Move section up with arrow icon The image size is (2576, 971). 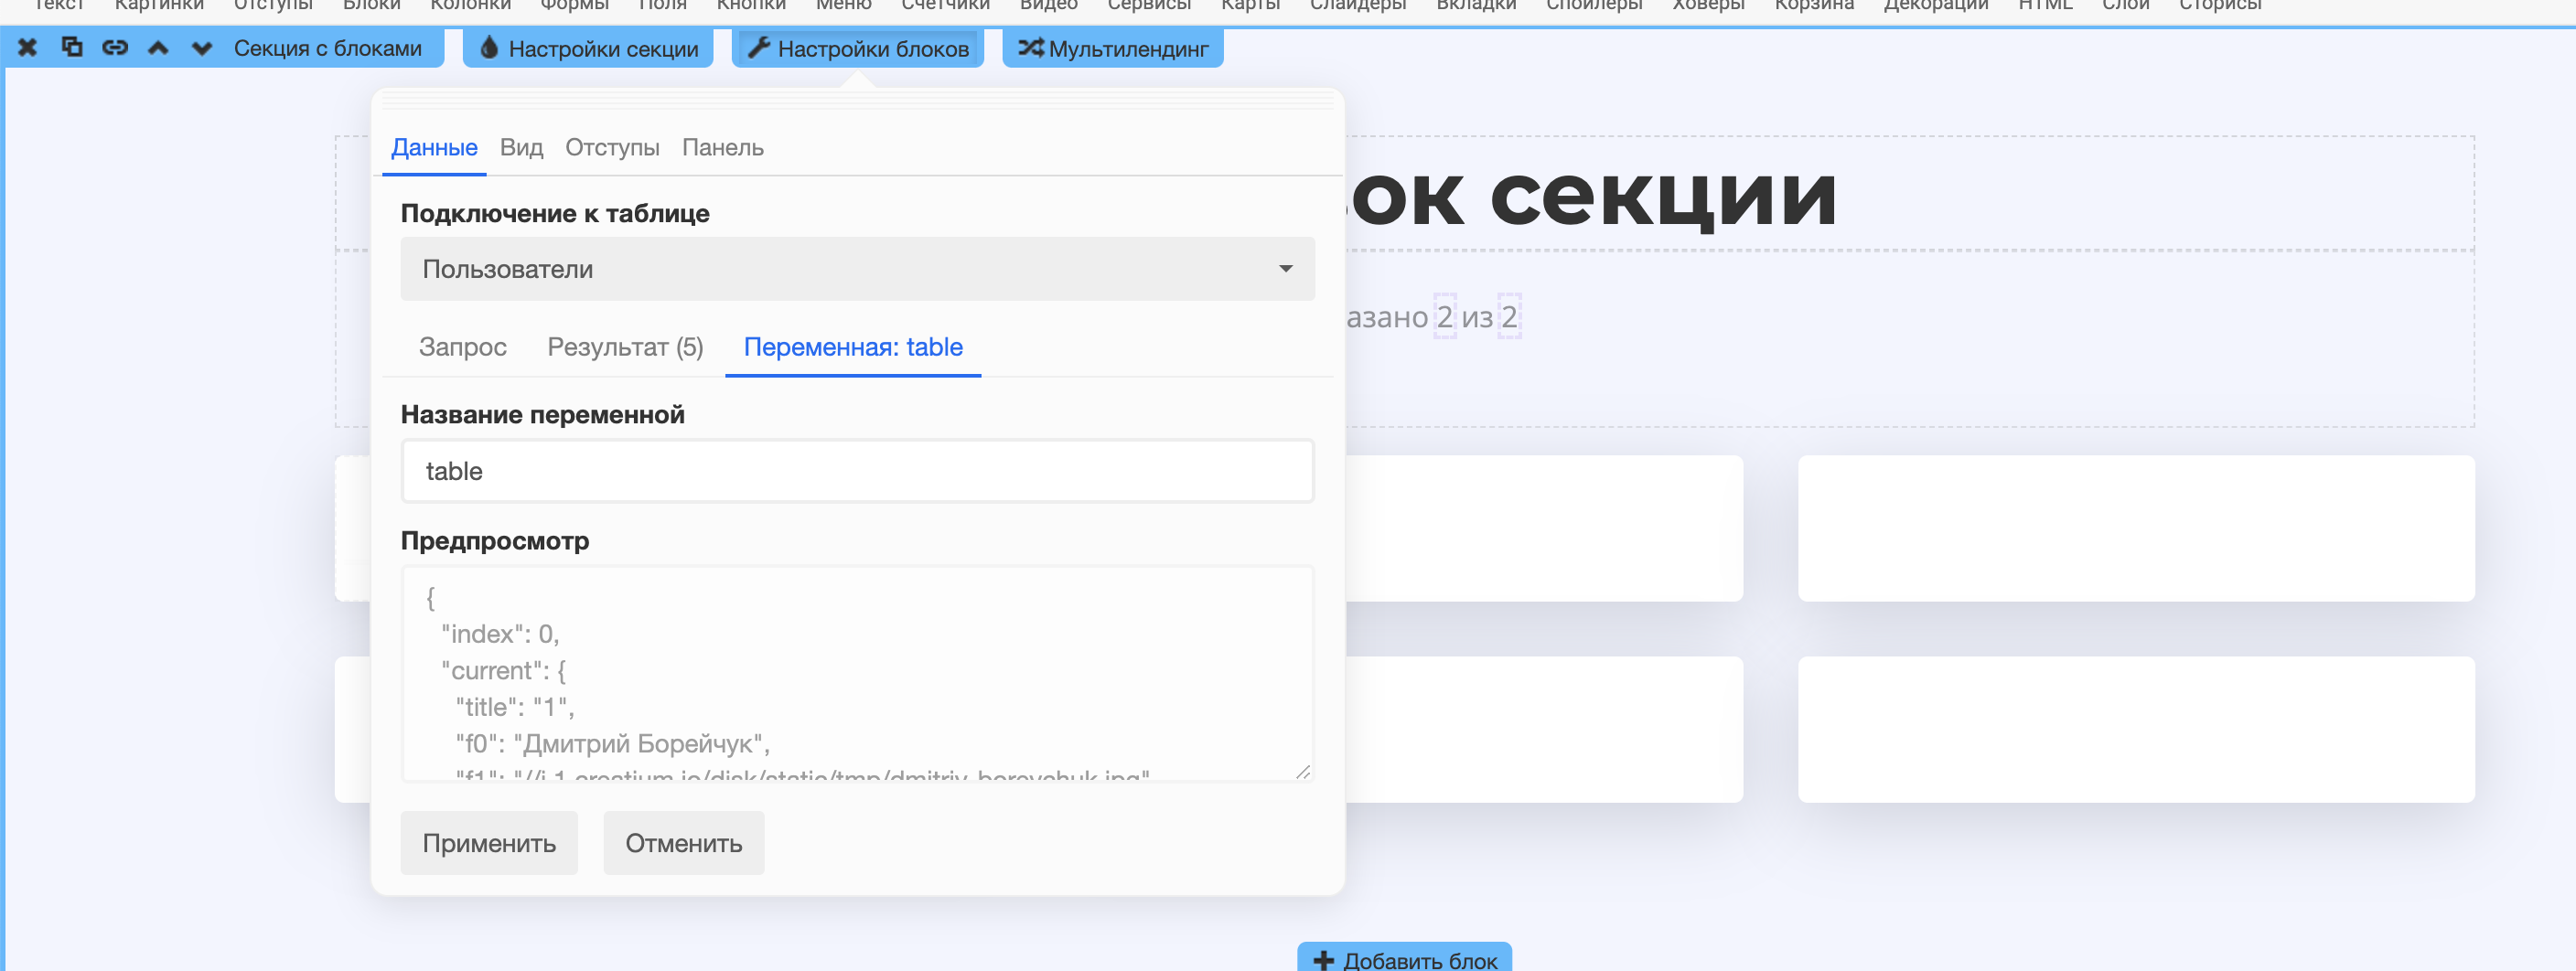pos(158,48)
